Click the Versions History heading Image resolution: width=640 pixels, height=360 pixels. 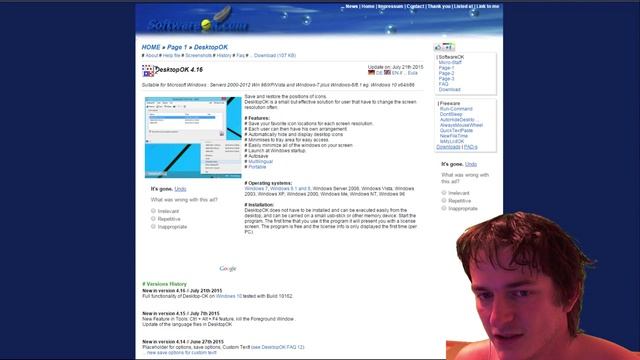pyautogui.click(x=164, y=284)
